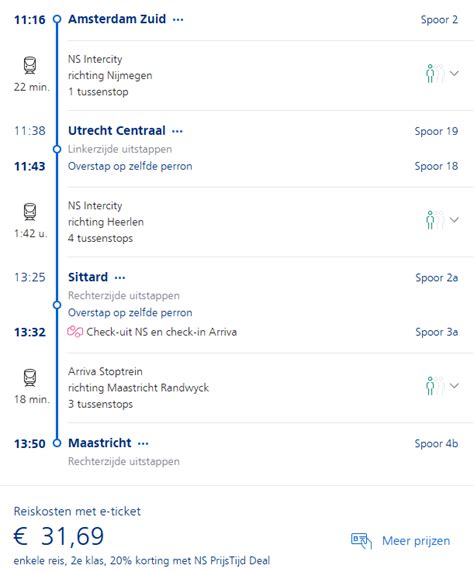This screenshot has height=572, width=474.
Task: Open more options next to Amsterdam Zuid
Action: tap(178, 19)
